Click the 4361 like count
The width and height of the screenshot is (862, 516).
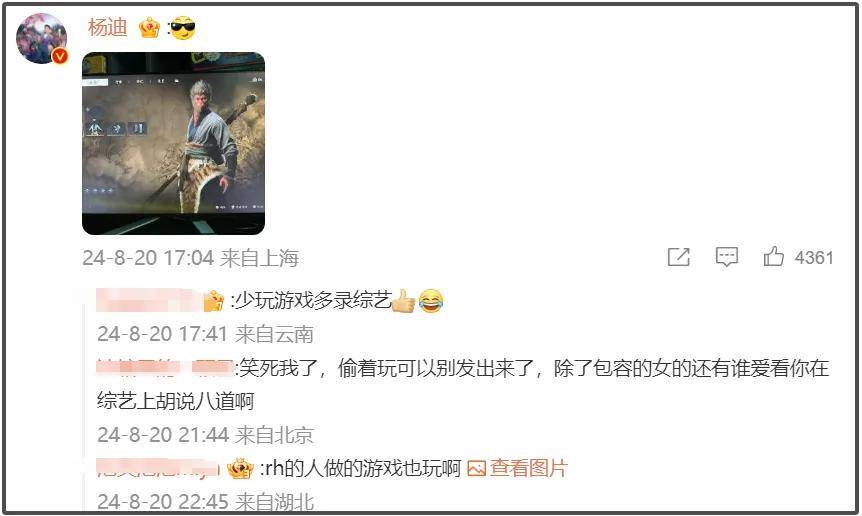[x=814, y=257]
